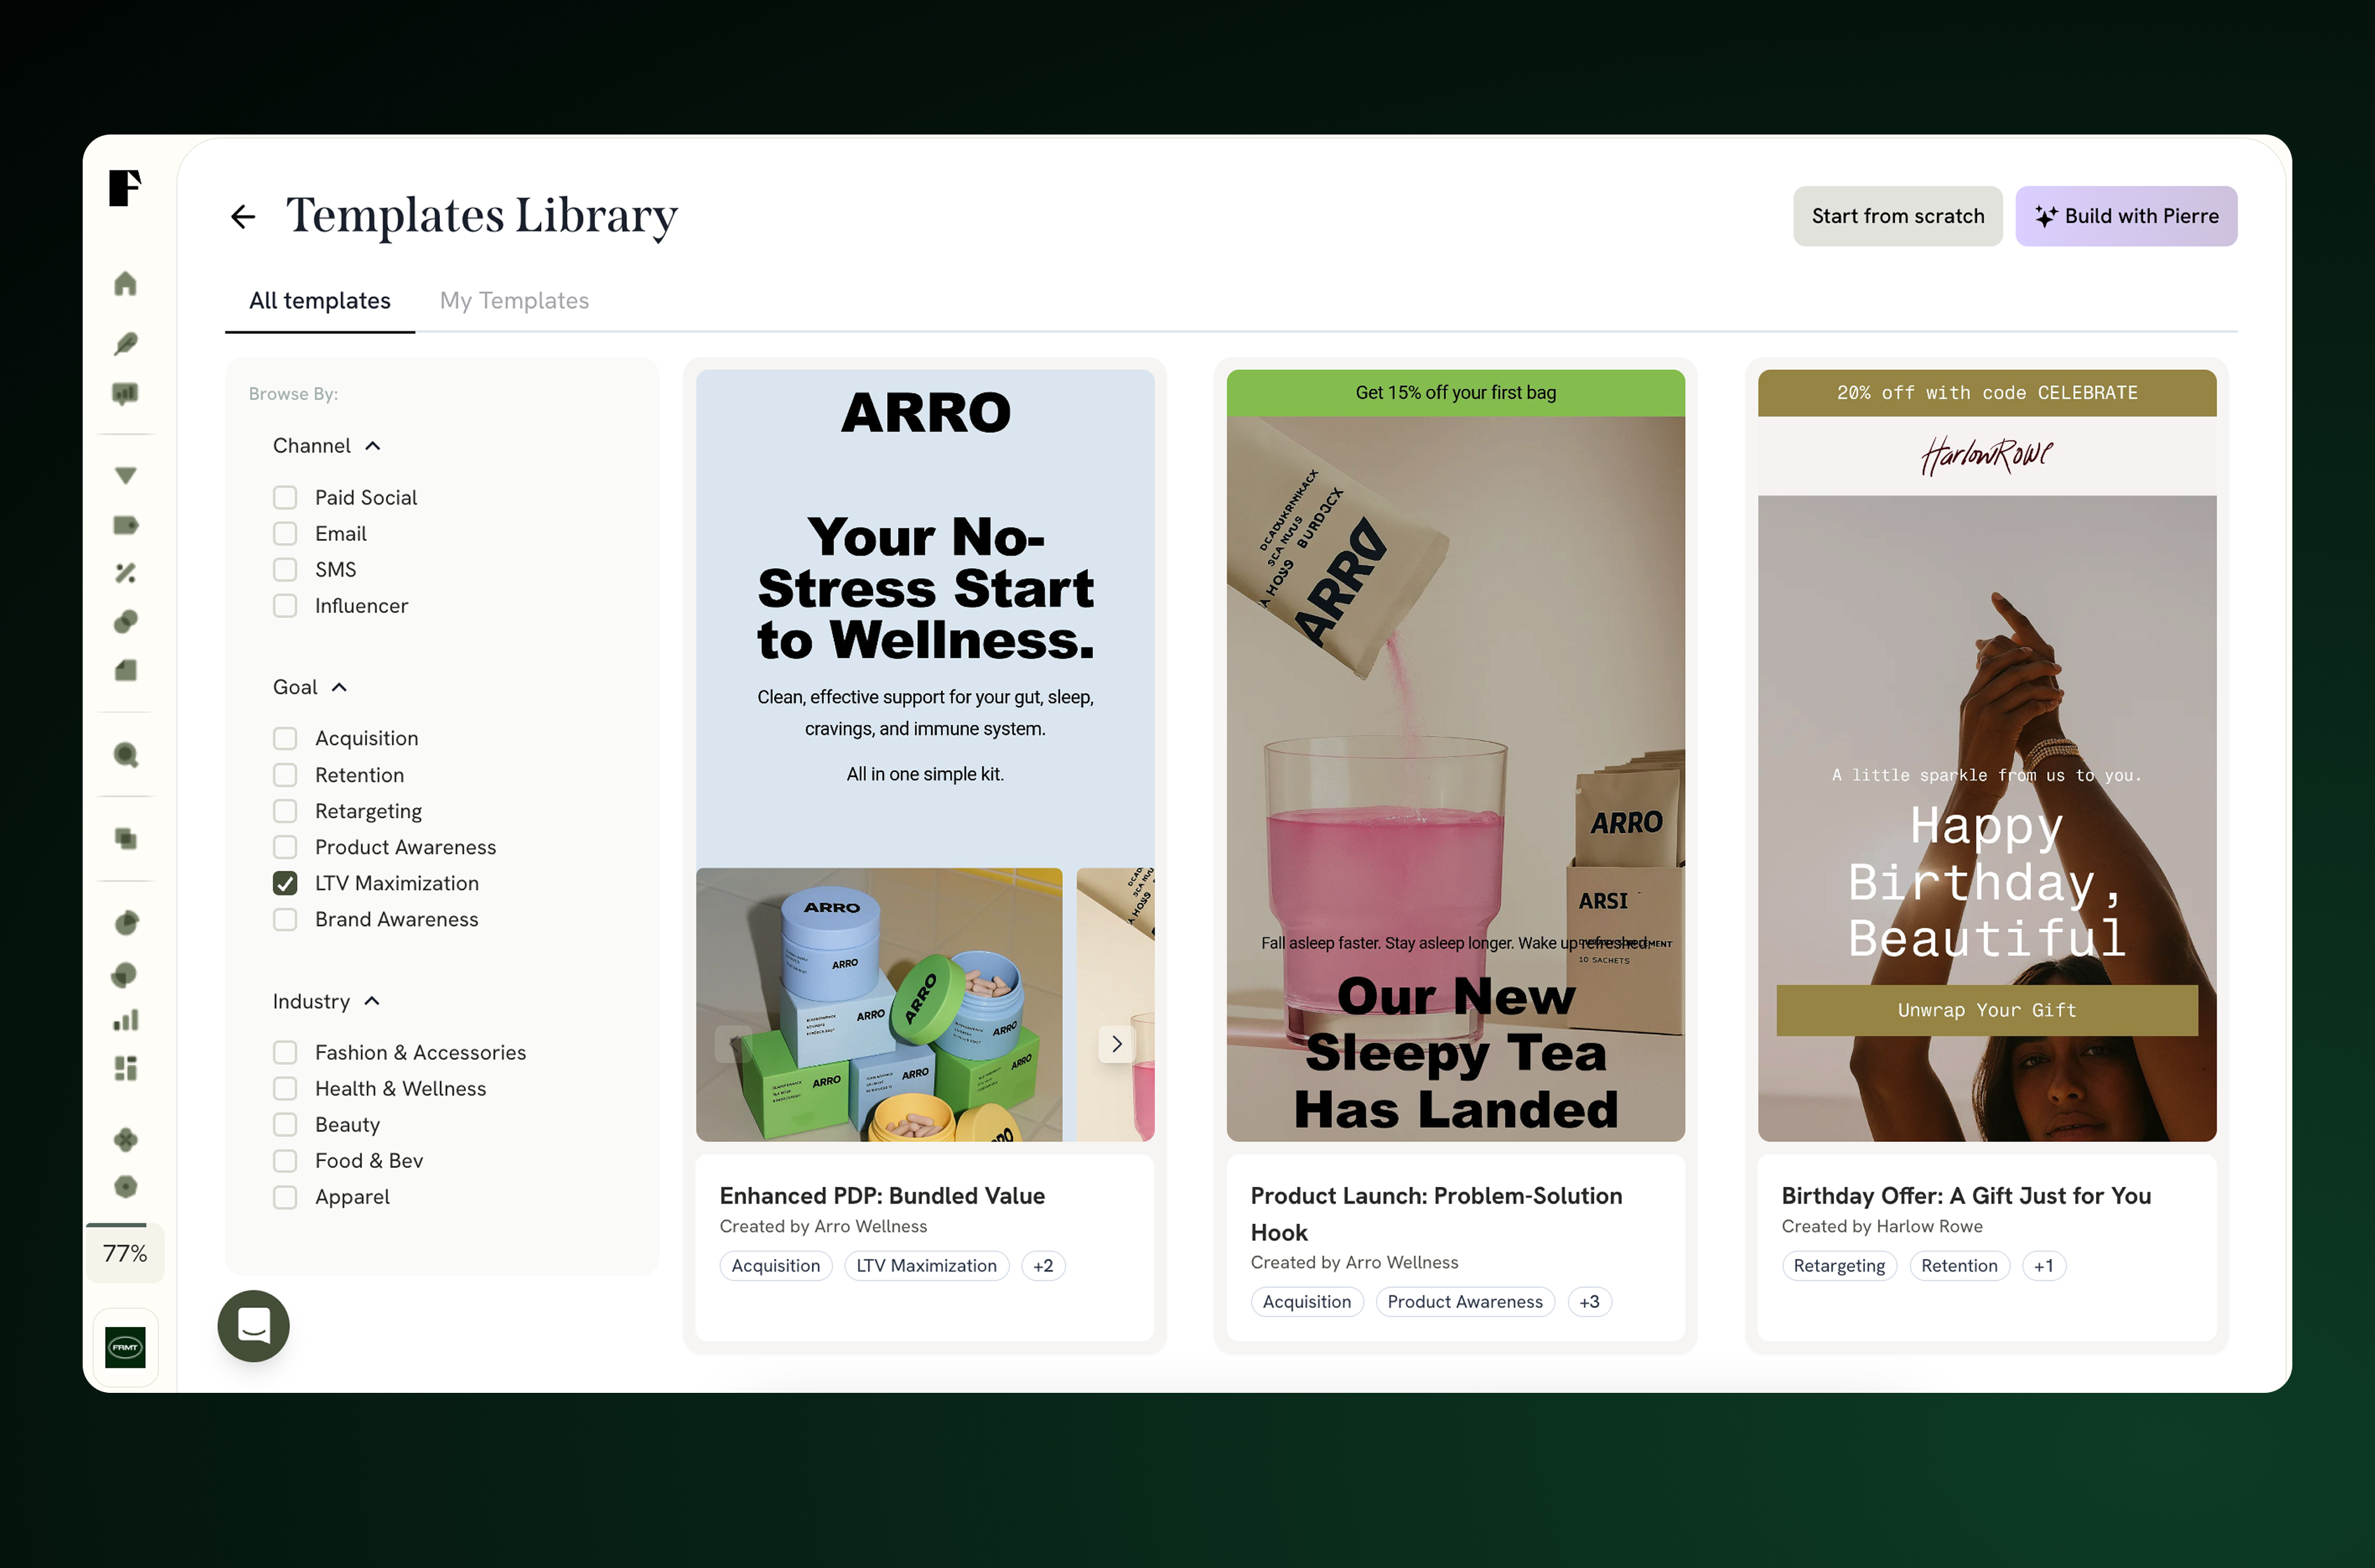The height and width of the screenshot is (1568, 2375).
Task: Click the downward triangle funnel sidebar icon
Action: point(125,475)
